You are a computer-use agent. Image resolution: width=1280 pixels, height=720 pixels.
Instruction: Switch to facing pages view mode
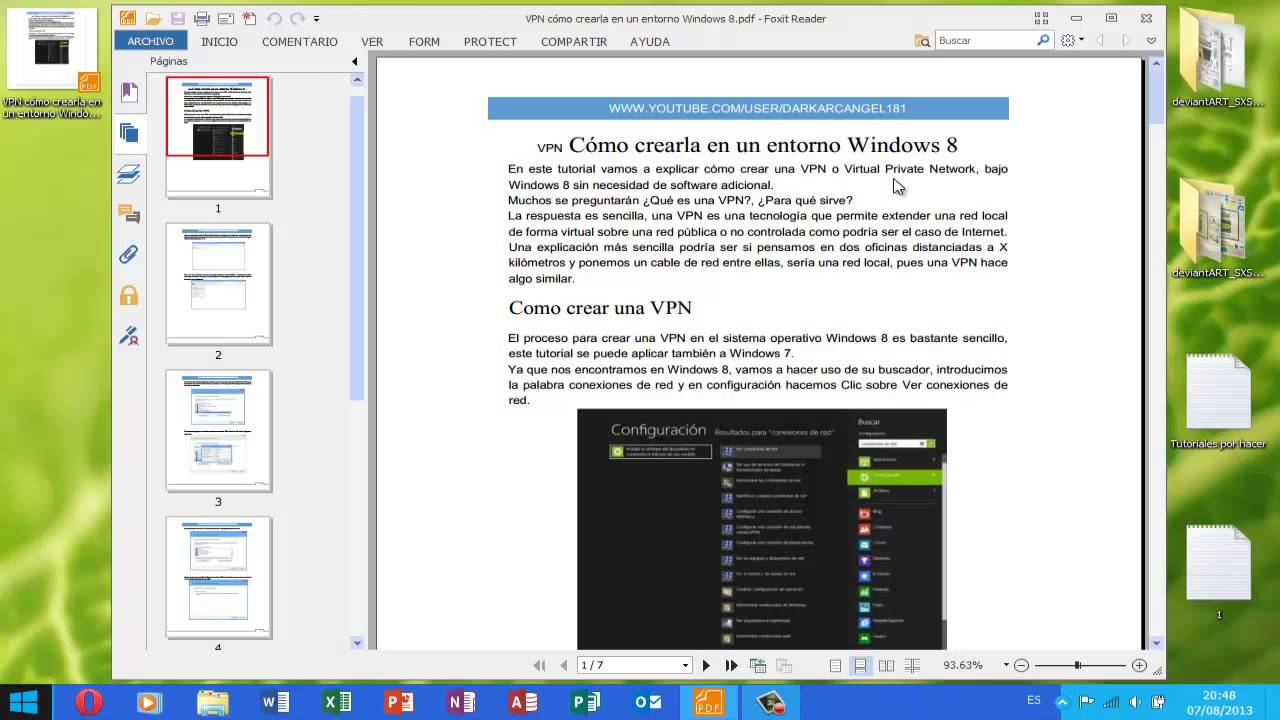(x=886, y=665)
